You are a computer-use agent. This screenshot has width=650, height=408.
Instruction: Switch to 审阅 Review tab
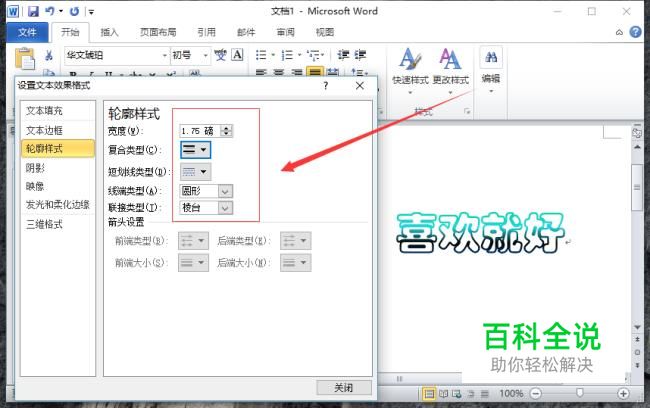click(286, 32)
